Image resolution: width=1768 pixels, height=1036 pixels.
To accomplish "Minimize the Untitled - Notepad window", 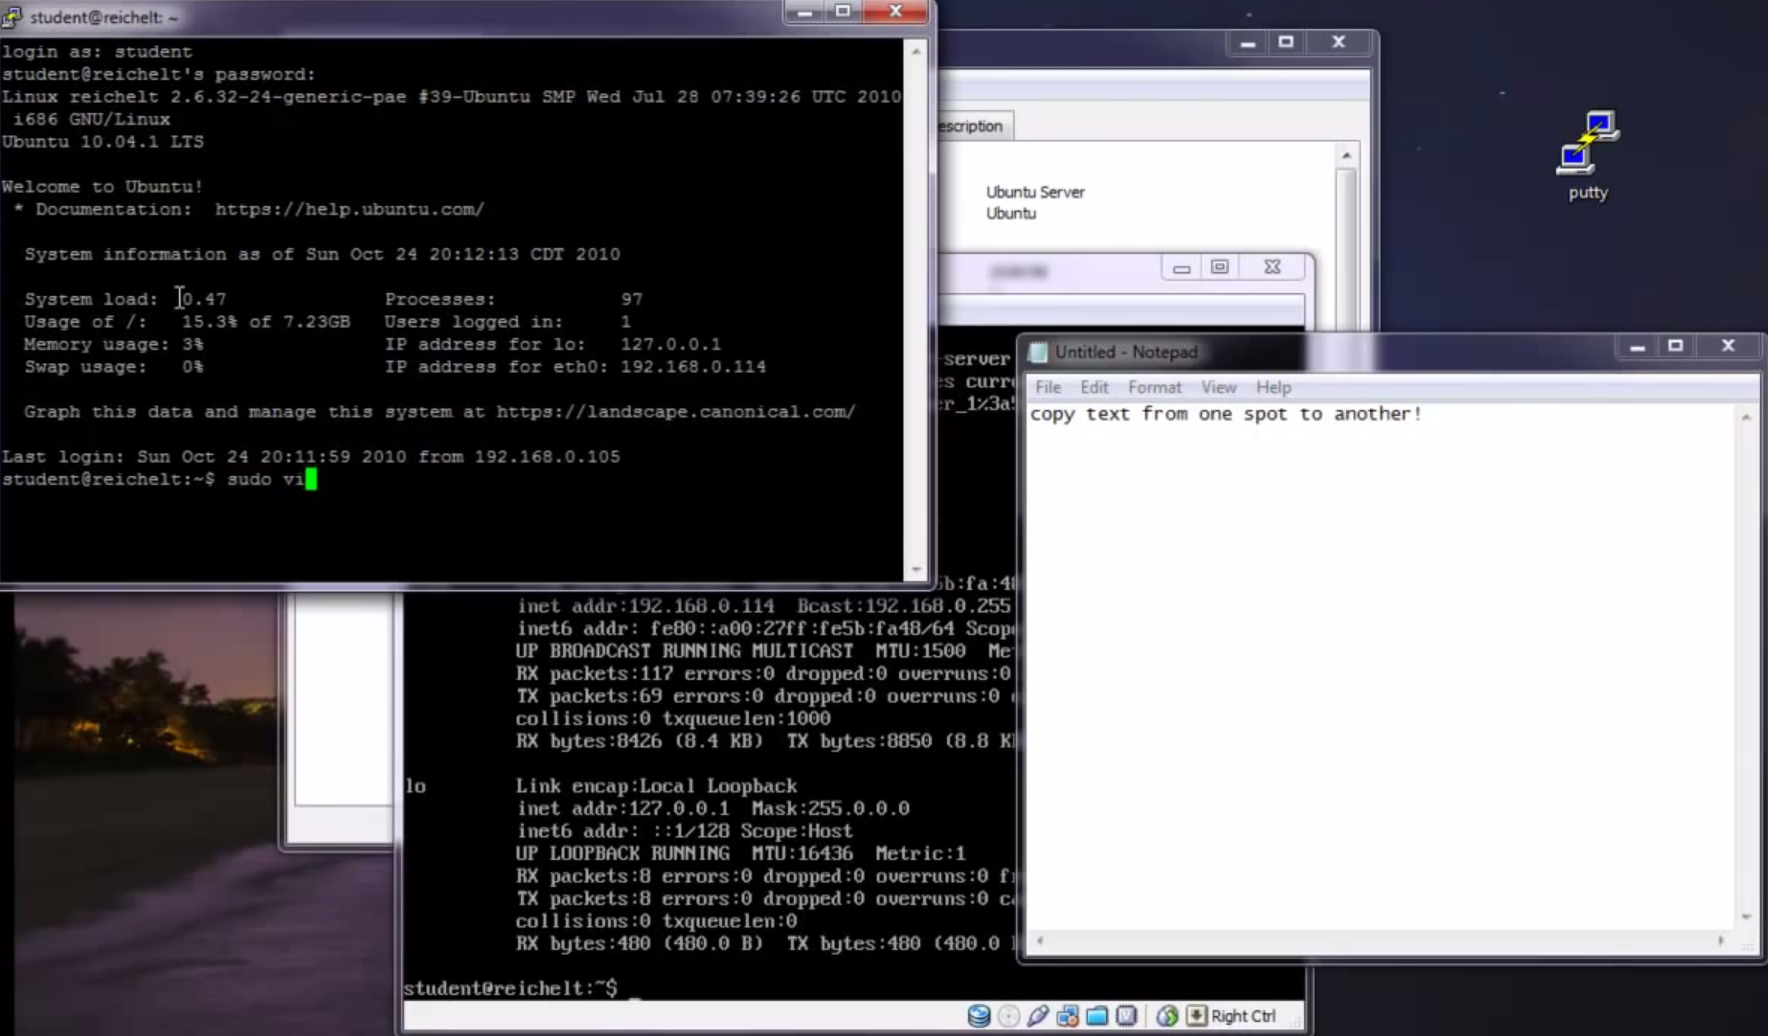I will (1637, 346).
